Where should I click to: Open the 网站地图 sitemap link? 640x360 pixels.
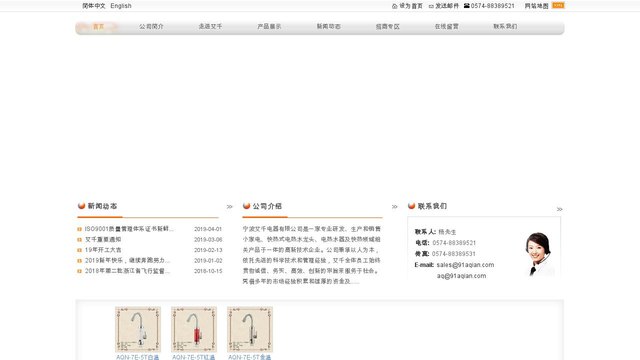(x=536, y=6)
